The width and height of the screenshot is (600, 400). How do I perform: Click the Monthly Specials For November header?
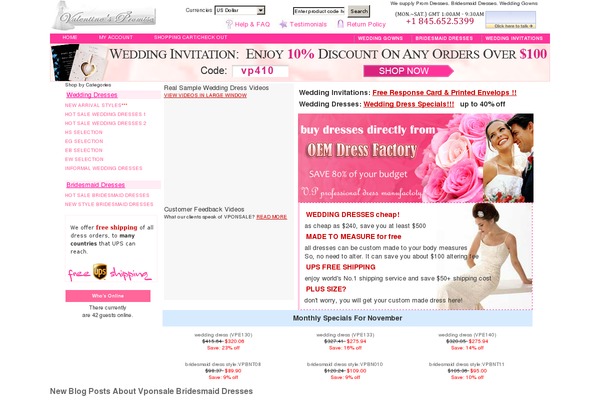coord(347,318)
